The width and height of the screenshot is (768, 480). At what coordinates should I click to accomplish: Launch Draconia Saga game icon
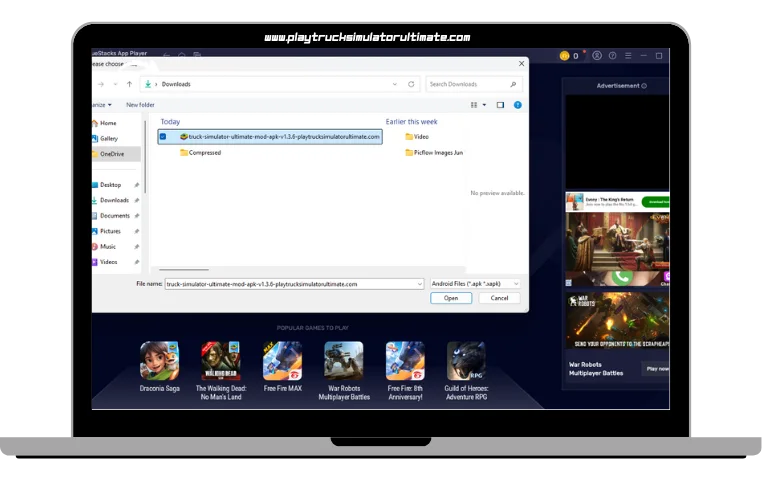point(160,360)
